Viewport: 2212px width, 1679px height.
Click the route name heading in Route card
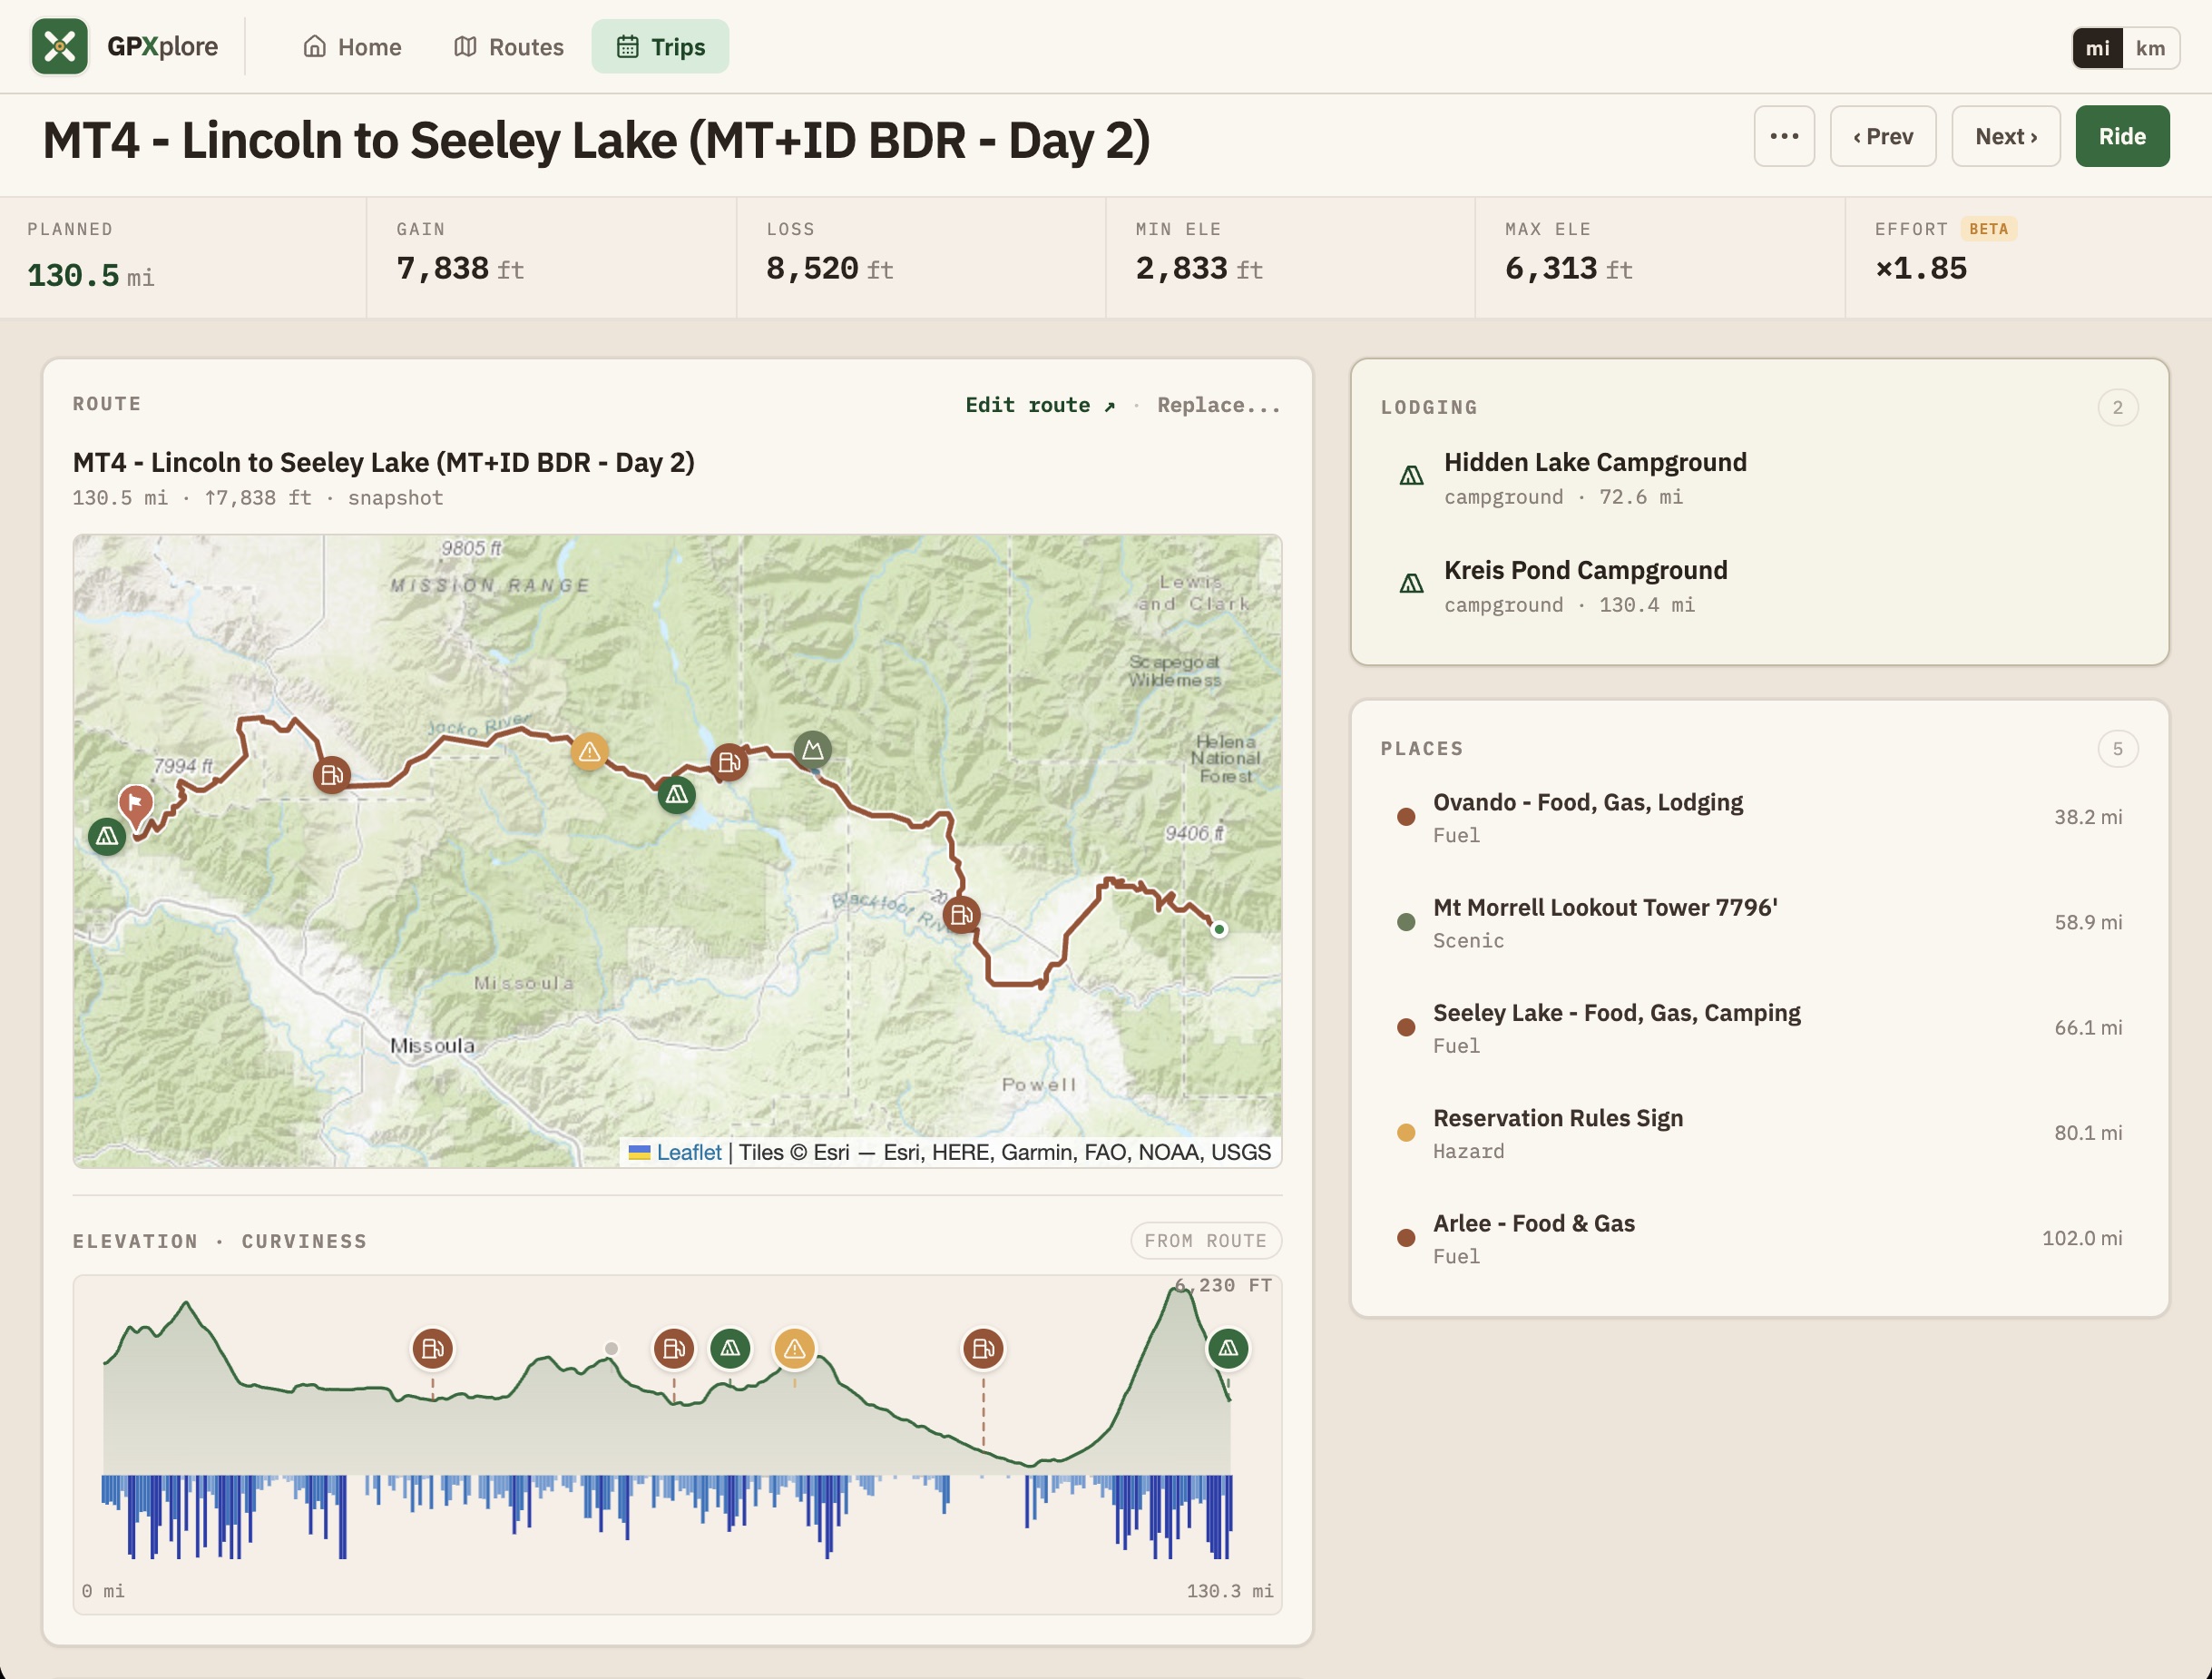(384, 462)
